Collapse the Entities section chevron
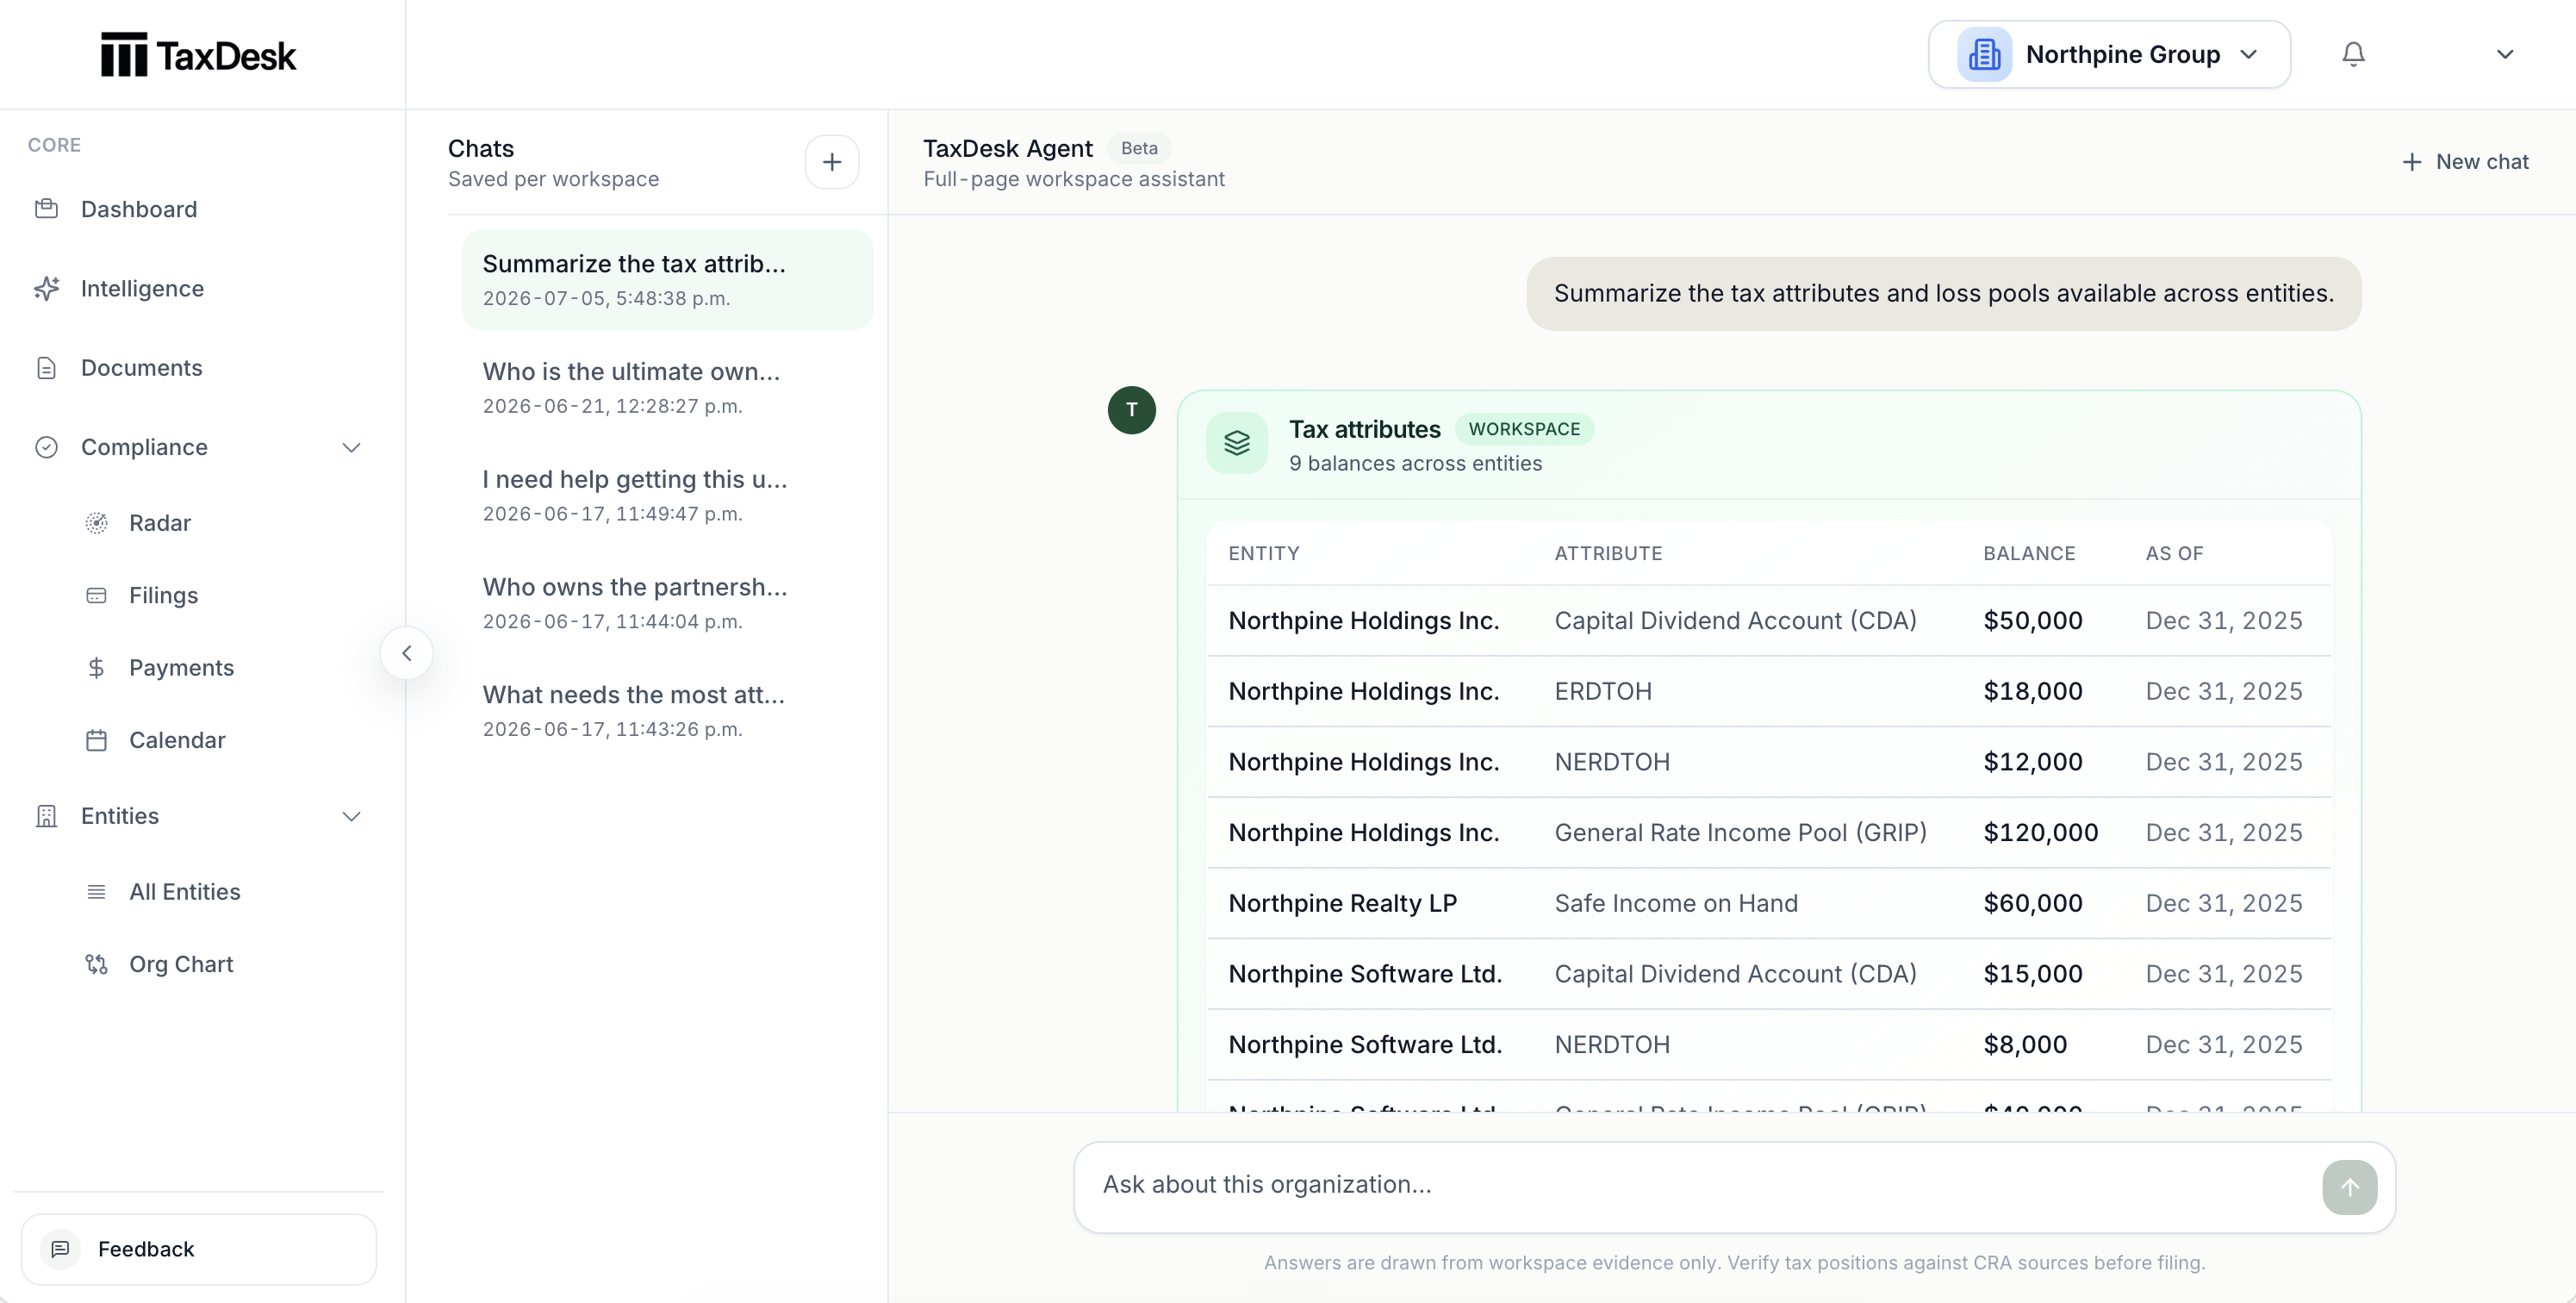The height and width of the screenshot is (1303, 2576). click(x=351, y=816)
